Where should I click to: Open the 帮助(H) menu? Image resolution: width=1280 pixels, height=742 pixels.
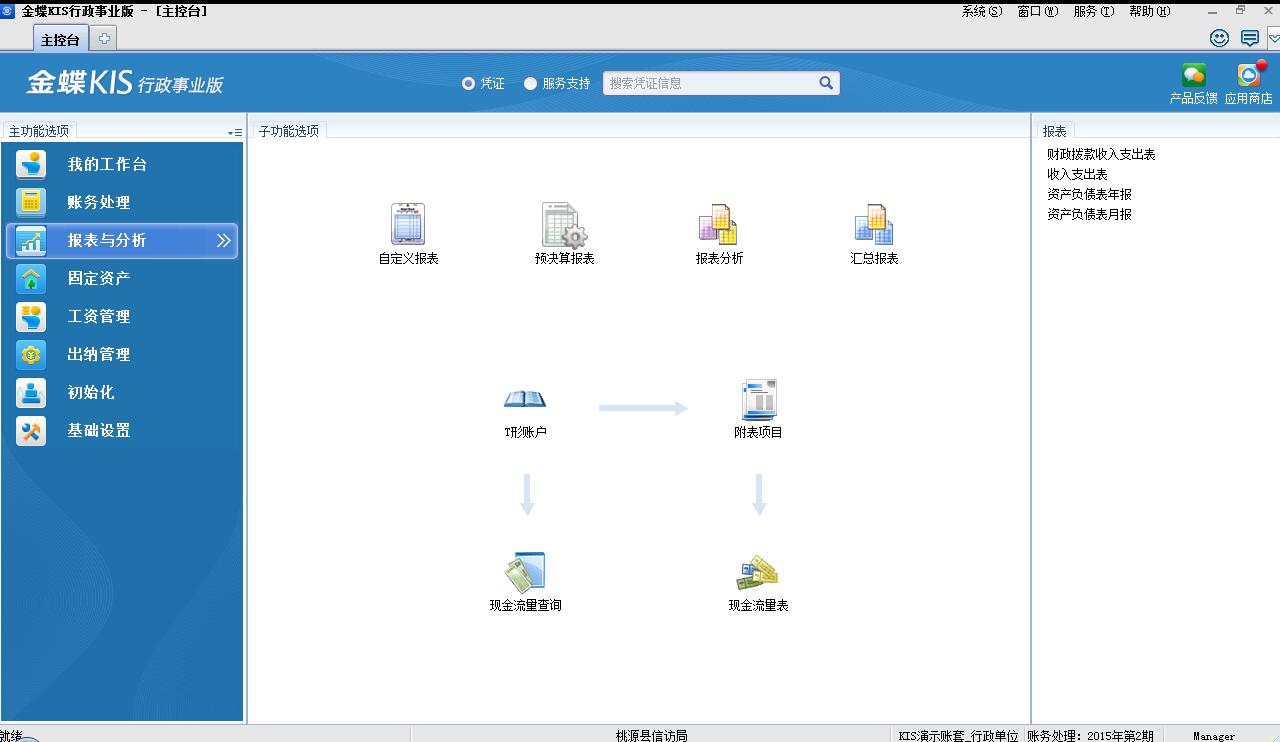pos(1149,11)
